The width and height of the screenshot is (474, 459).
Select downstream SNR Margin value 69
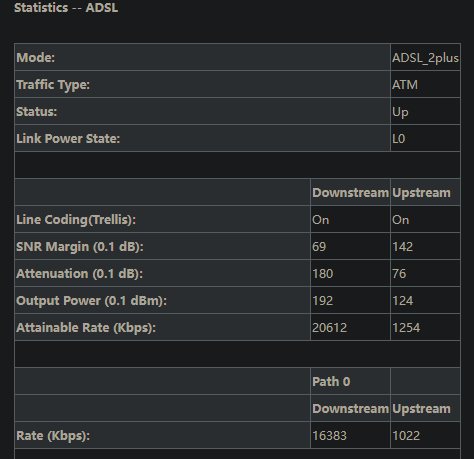[x=319, y=247]
